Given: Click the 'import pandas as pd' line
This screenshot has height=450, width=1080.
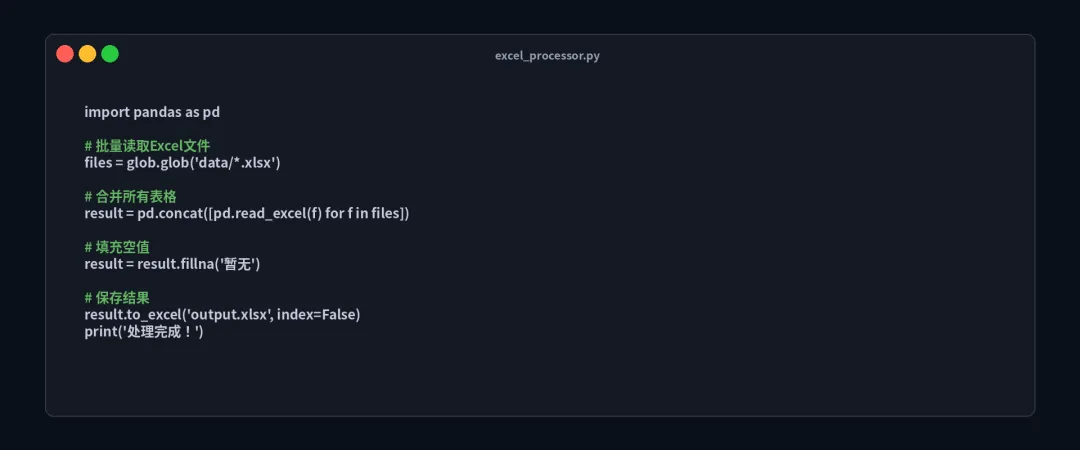Looking at the screenshot, I should coord(152,112).
